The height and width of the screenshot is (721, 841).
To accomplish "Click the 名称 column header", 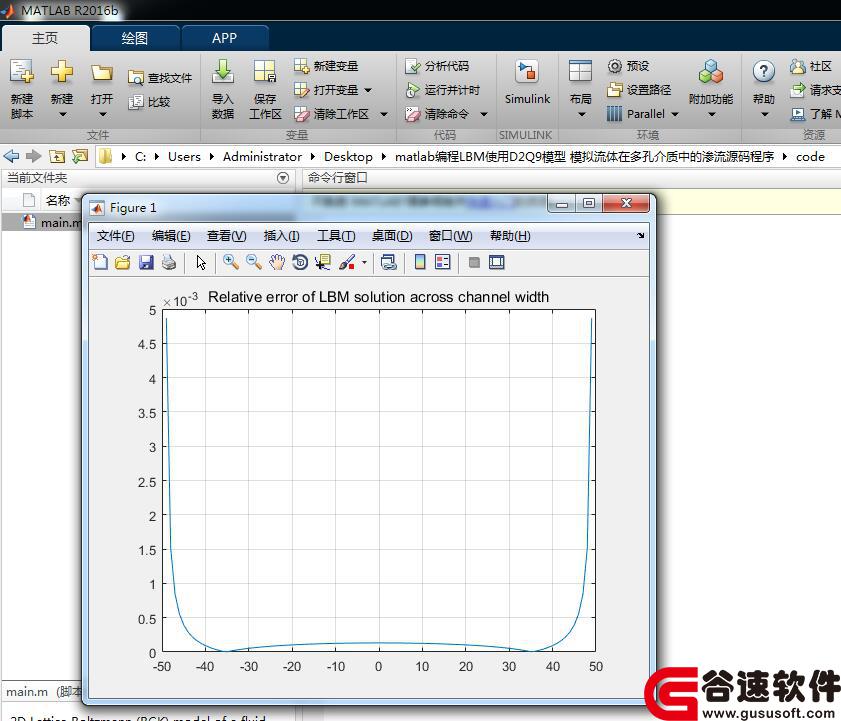I will [x=57, y=200].
